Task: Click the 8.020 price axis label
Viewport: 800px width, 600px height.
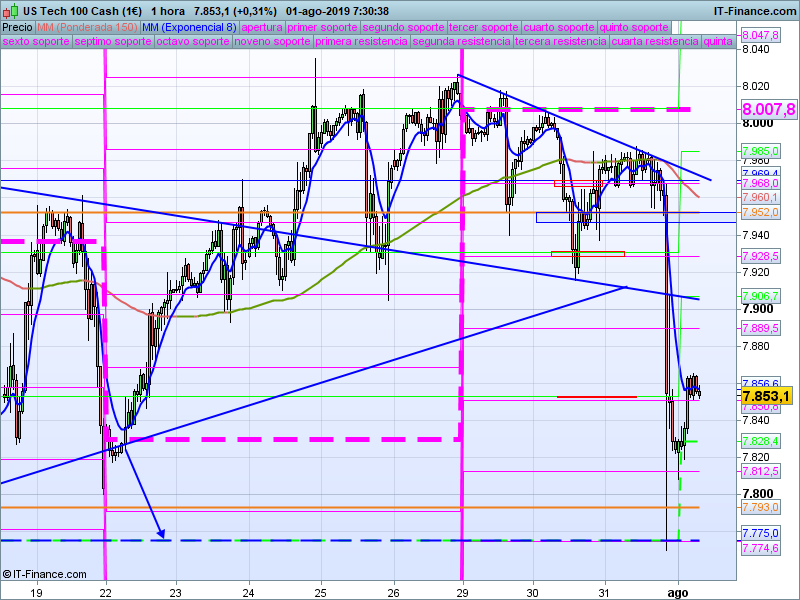Action: pyautogui.click(x=756, y=86)
